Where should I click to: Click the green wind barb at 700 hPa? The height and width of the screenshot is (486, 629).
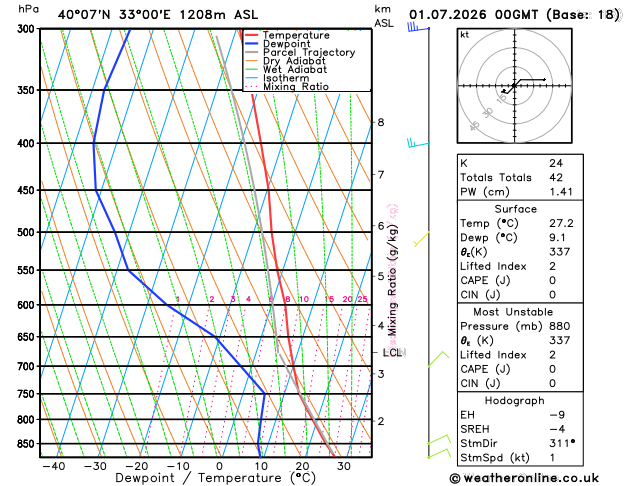[438, 358]
